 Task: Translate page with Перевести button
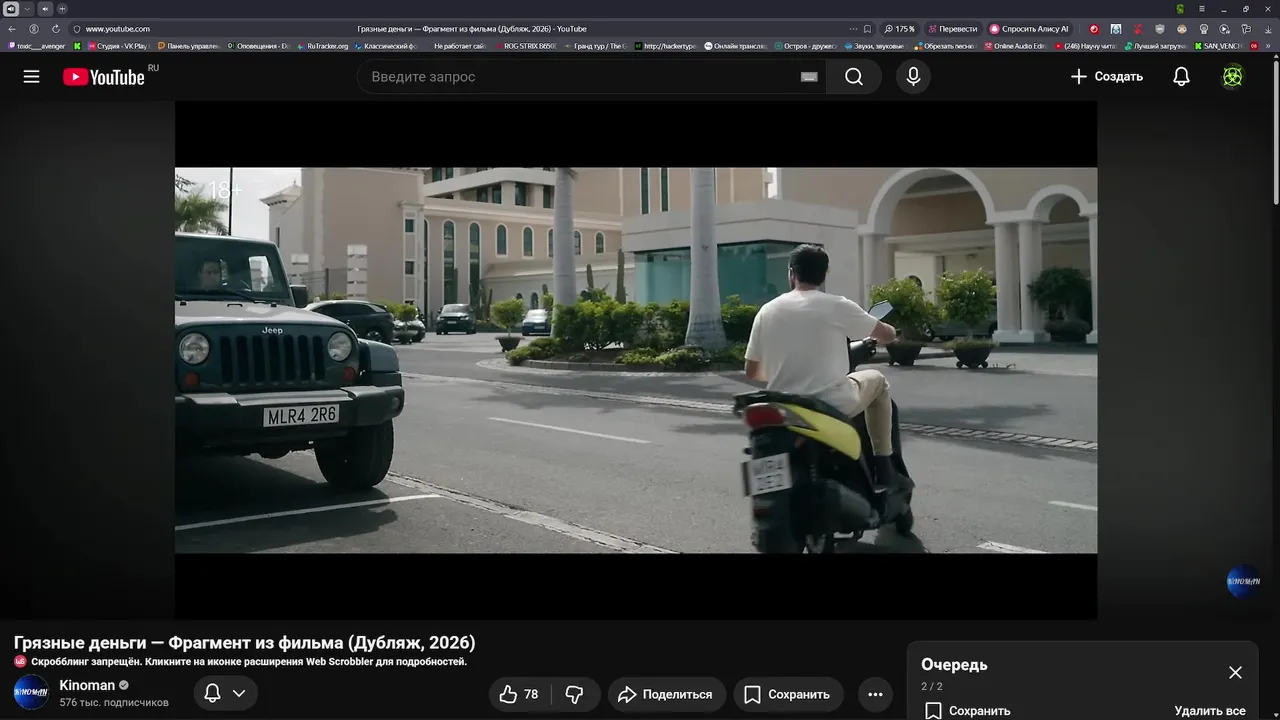953,29
